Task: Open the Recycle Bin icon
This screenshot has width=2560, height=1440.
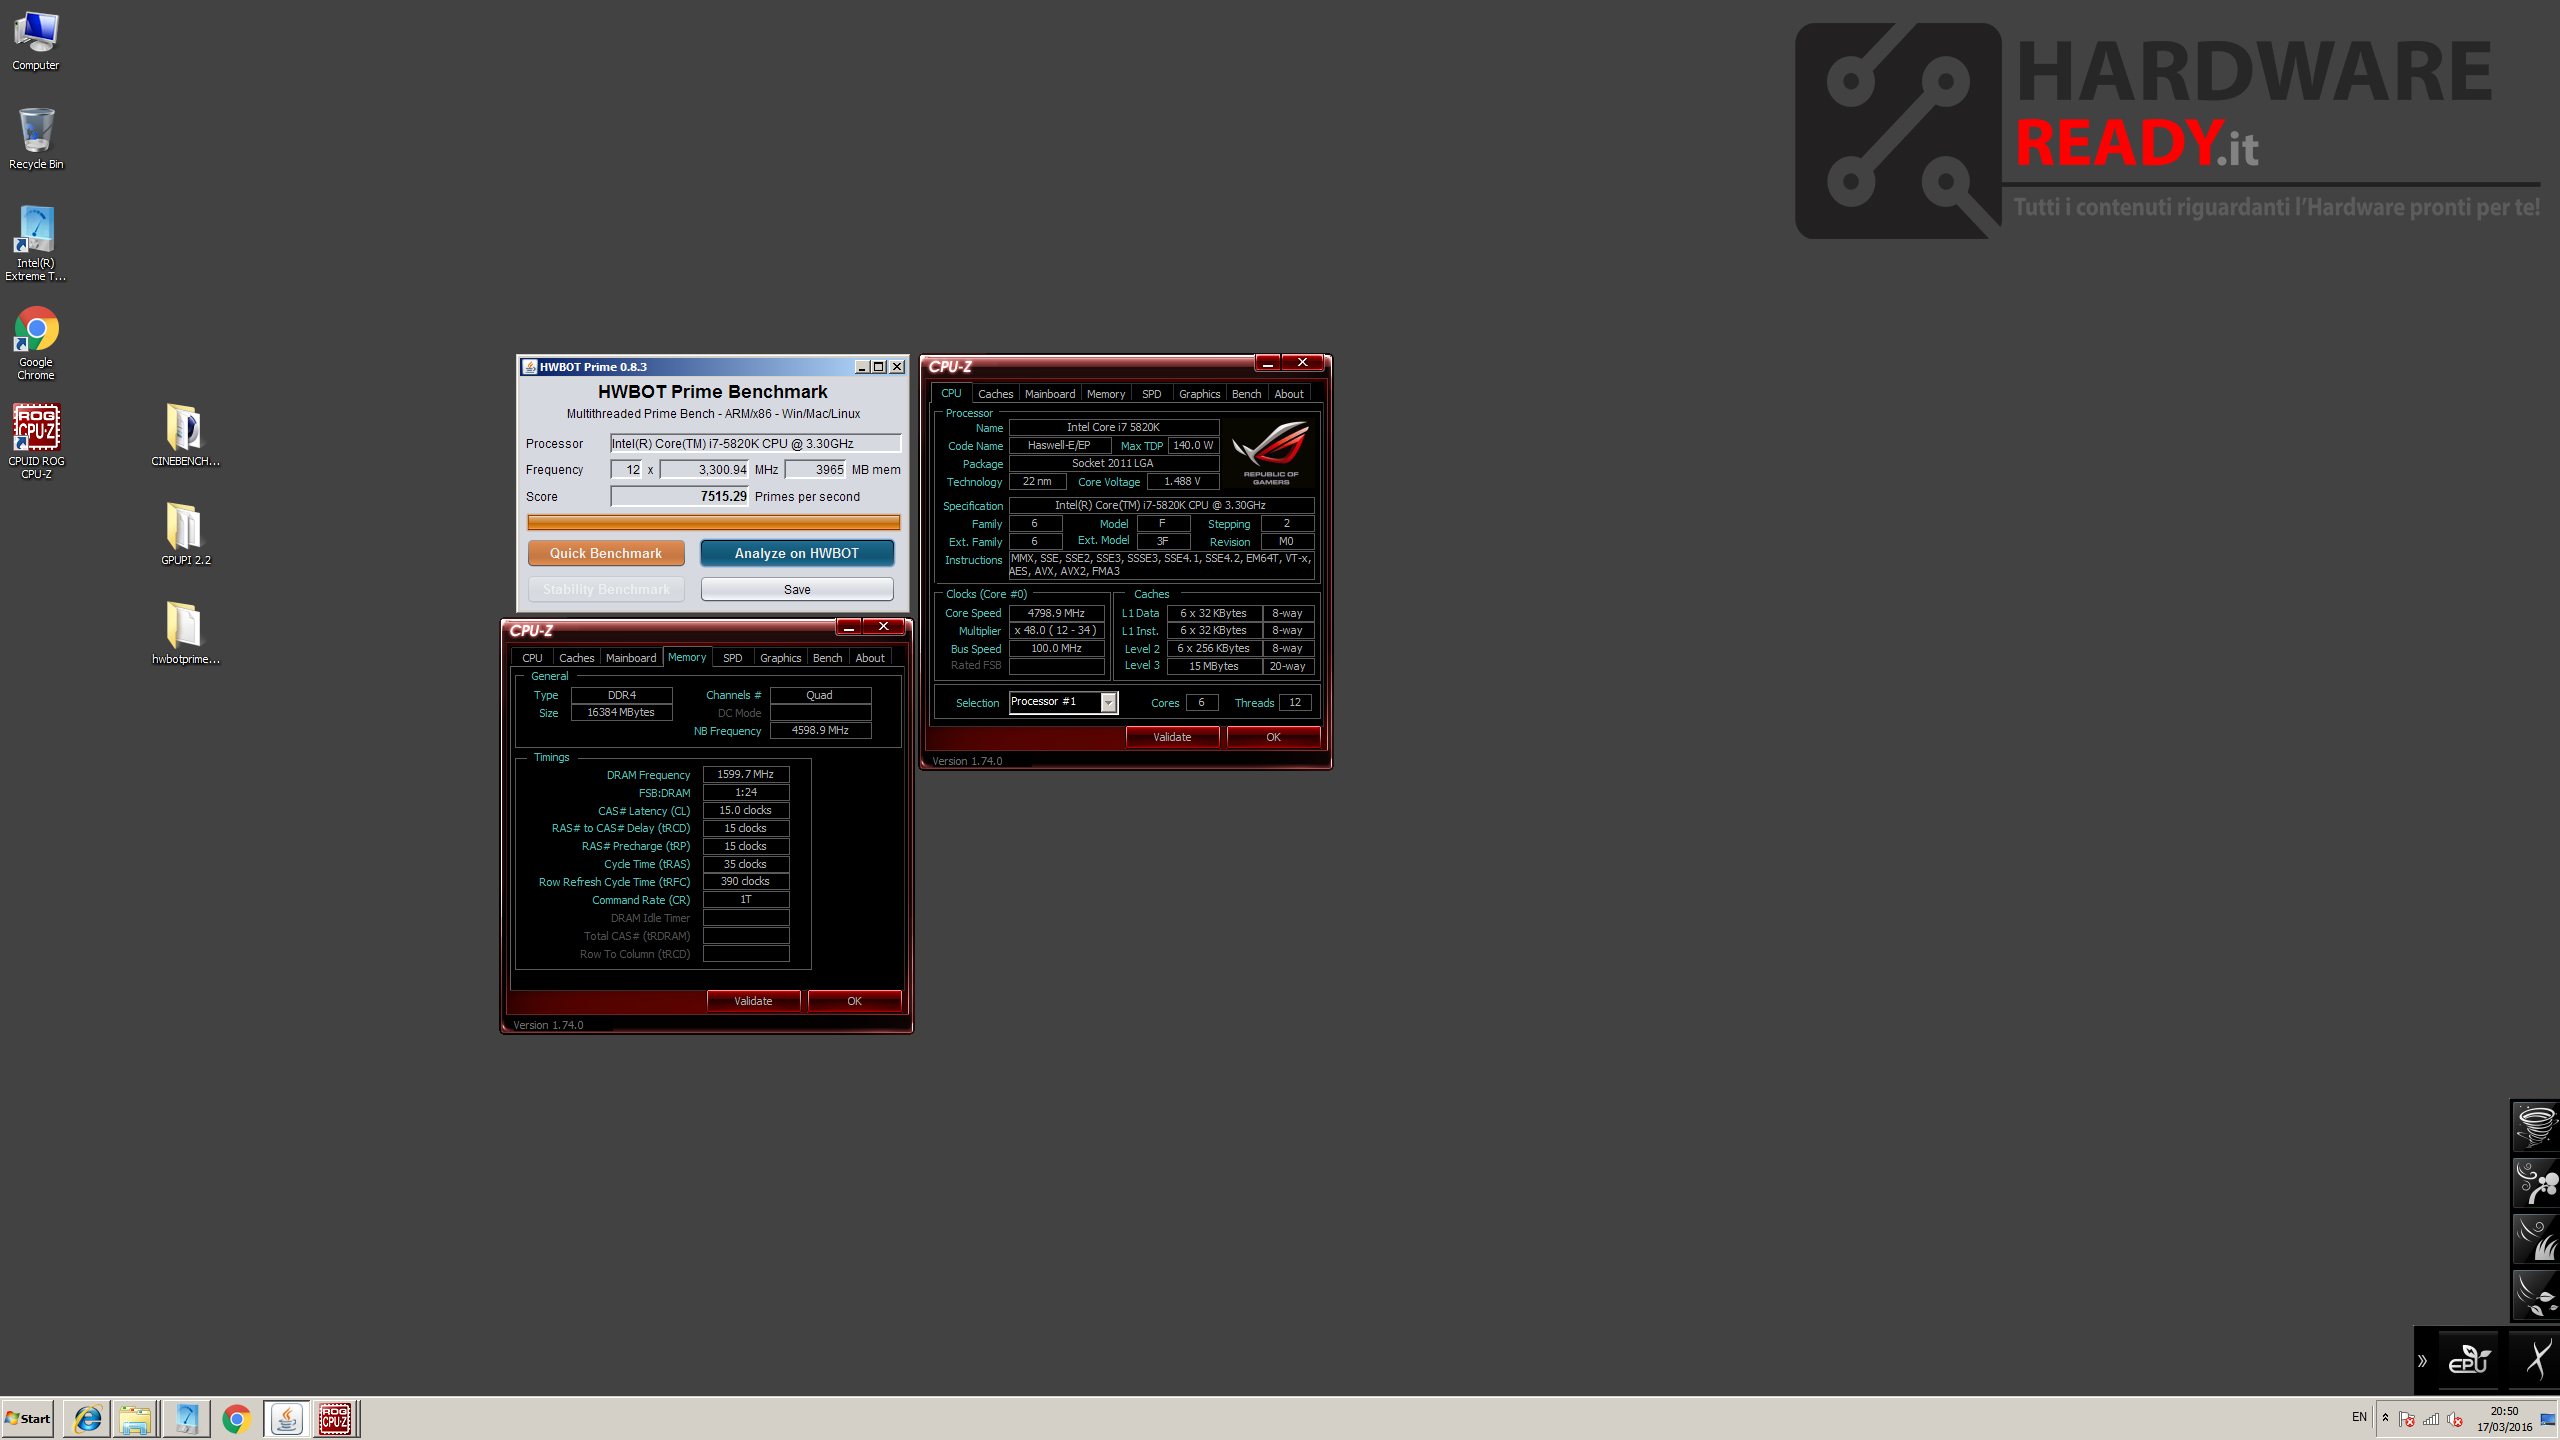Action: pyautogui.click(x=36, y=139)
